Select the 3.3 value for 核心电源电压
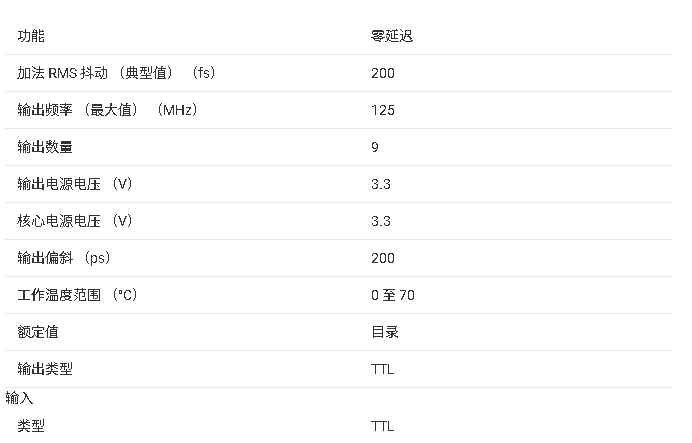 [381, 221]
